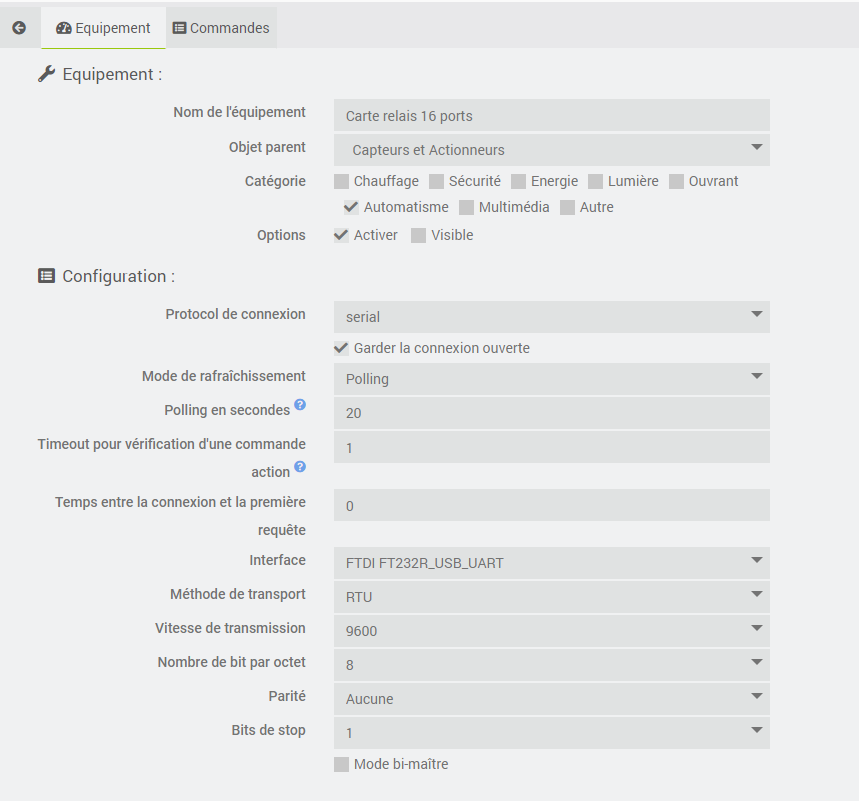
Task: Uncheck the Automatisme category
Action: point(351,208)
